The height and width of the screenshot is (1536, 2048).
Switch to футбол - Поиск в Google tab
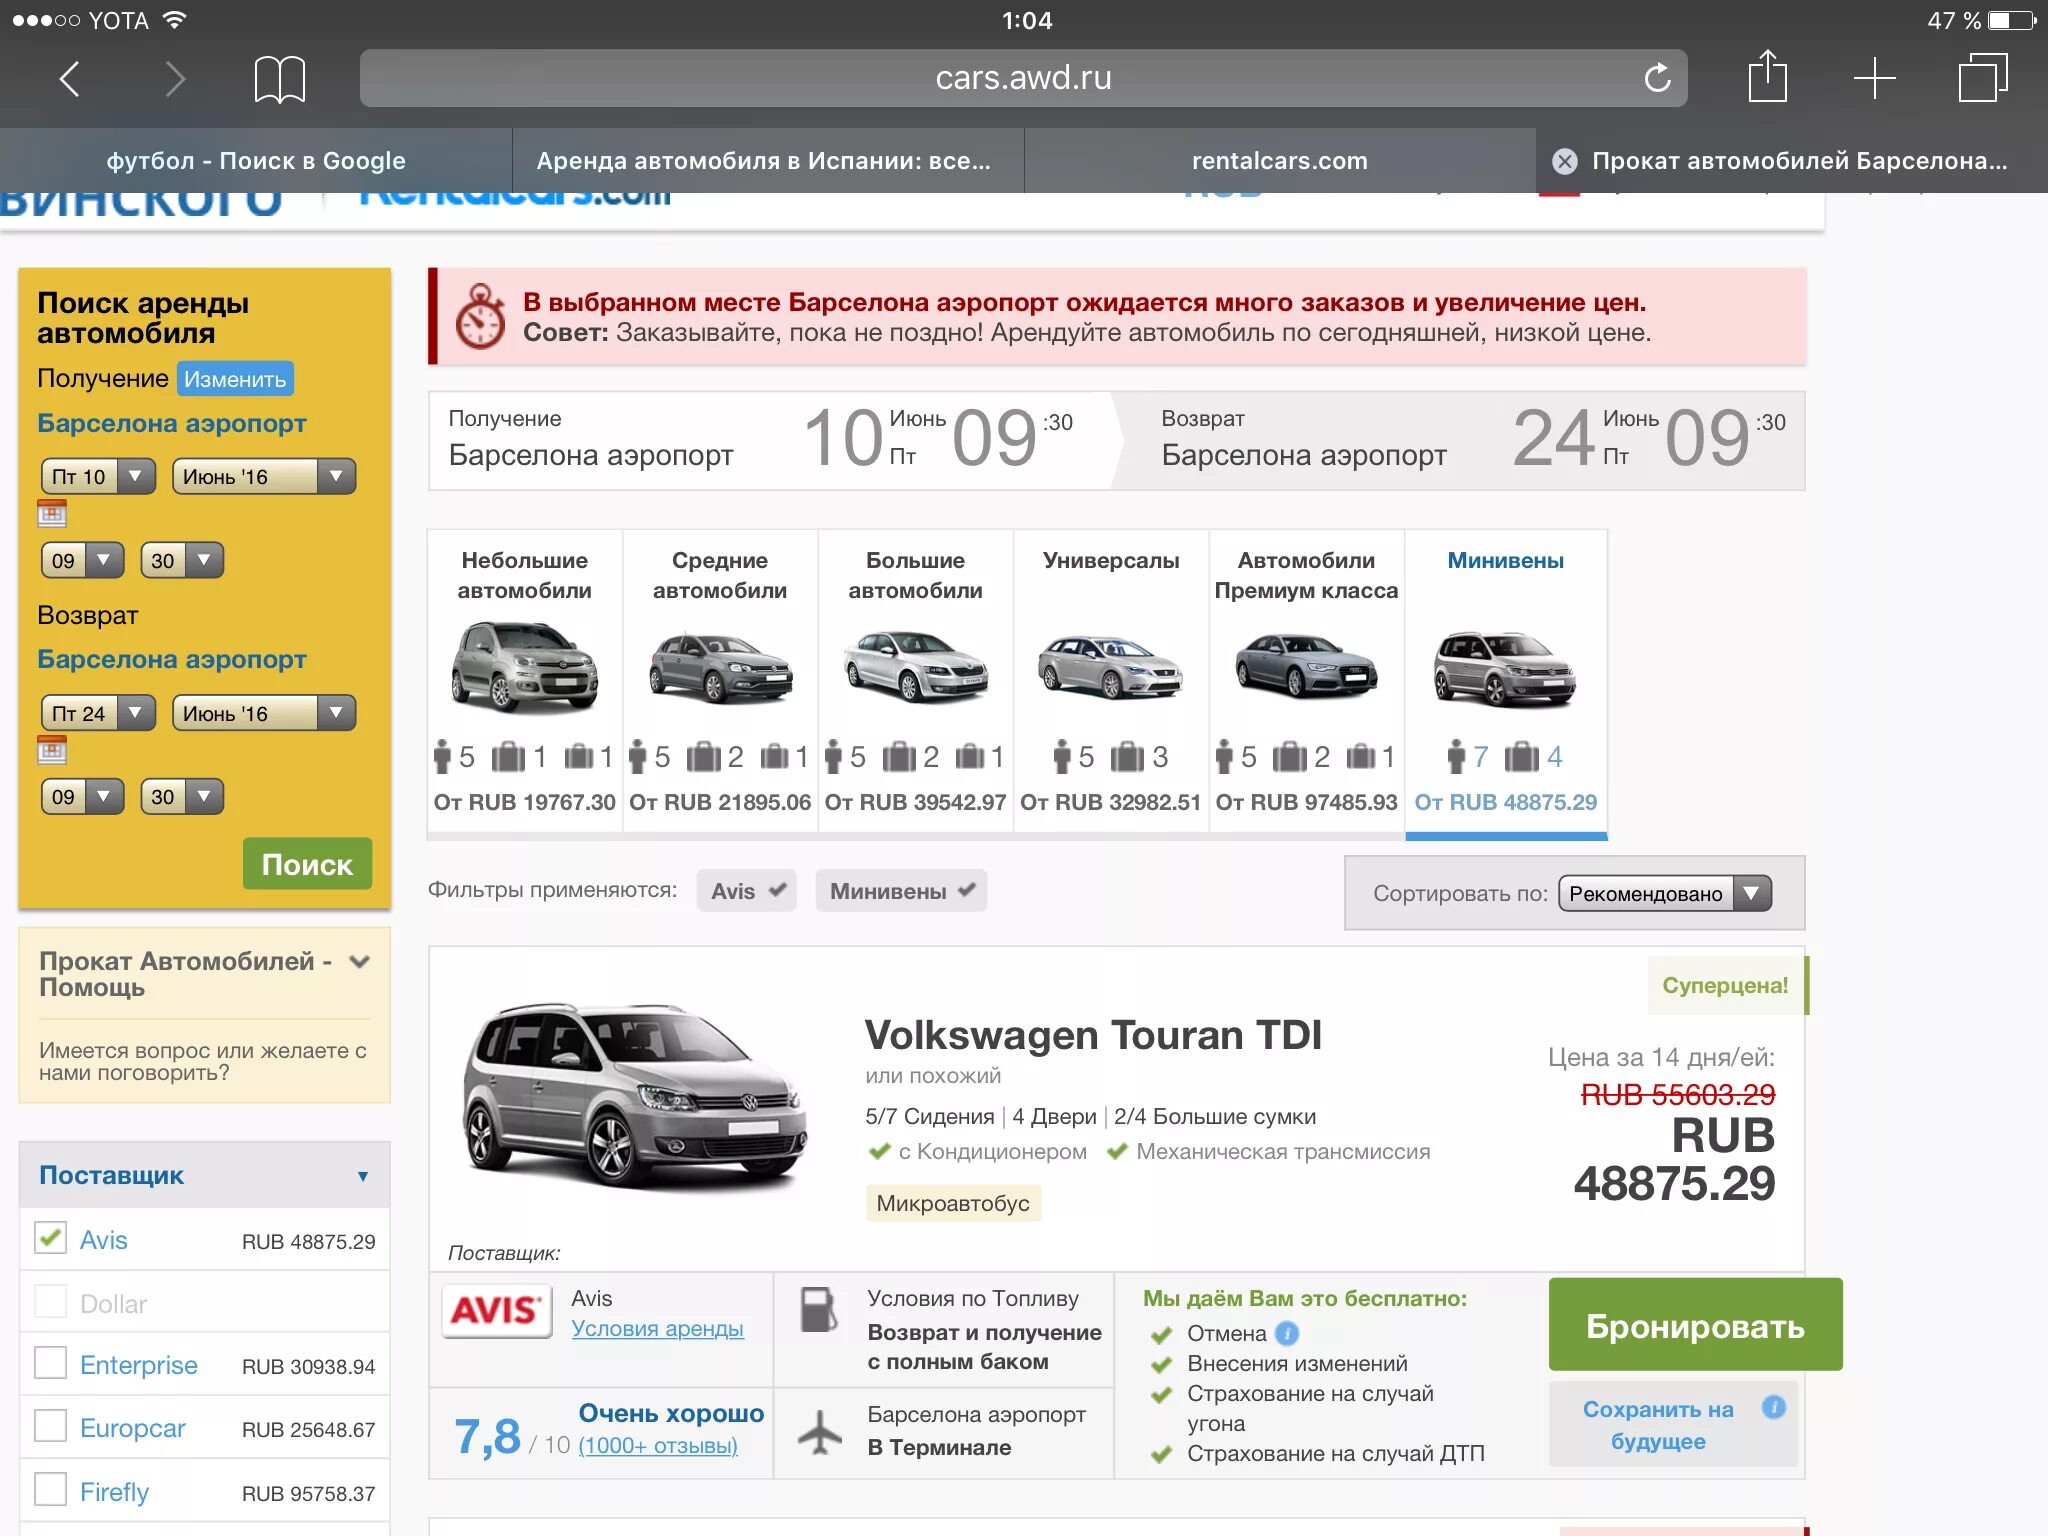pos(256,161)
